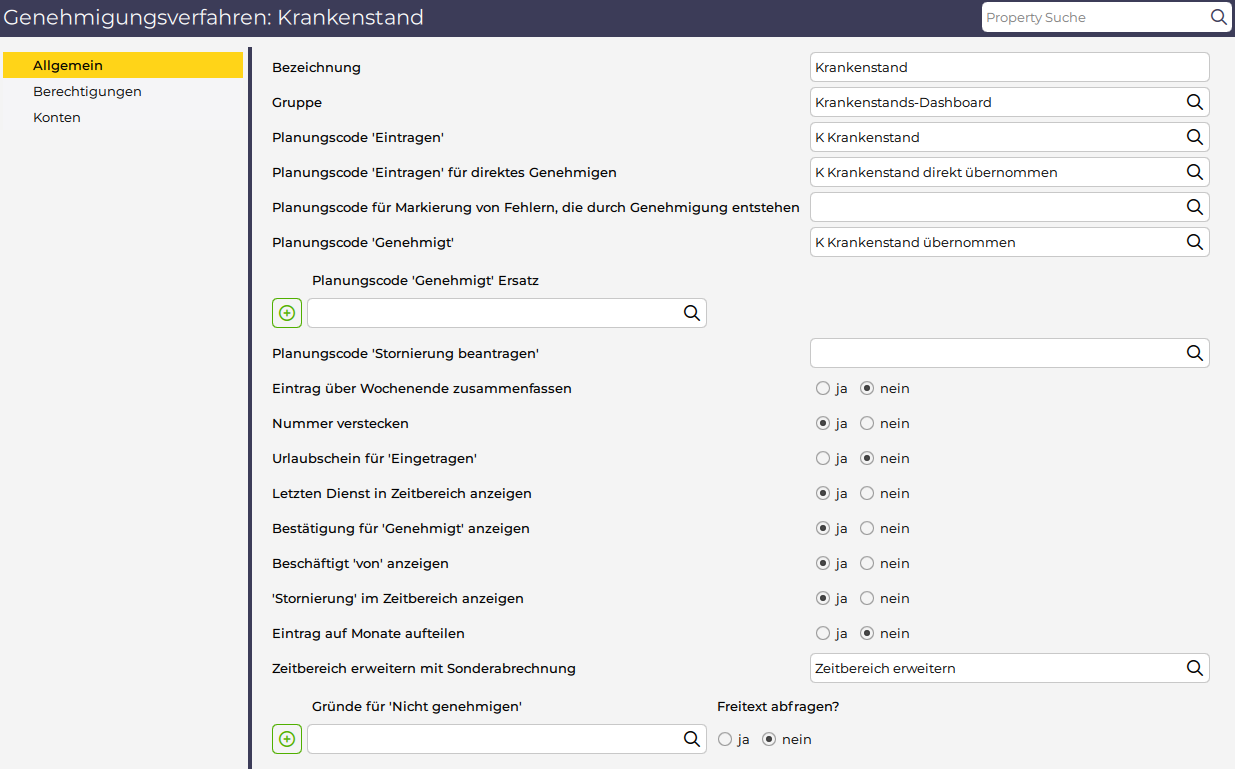Click search icon for Planungscode 'Eintragen' field
The image size is (1235, 769).
coord(1194,137)
